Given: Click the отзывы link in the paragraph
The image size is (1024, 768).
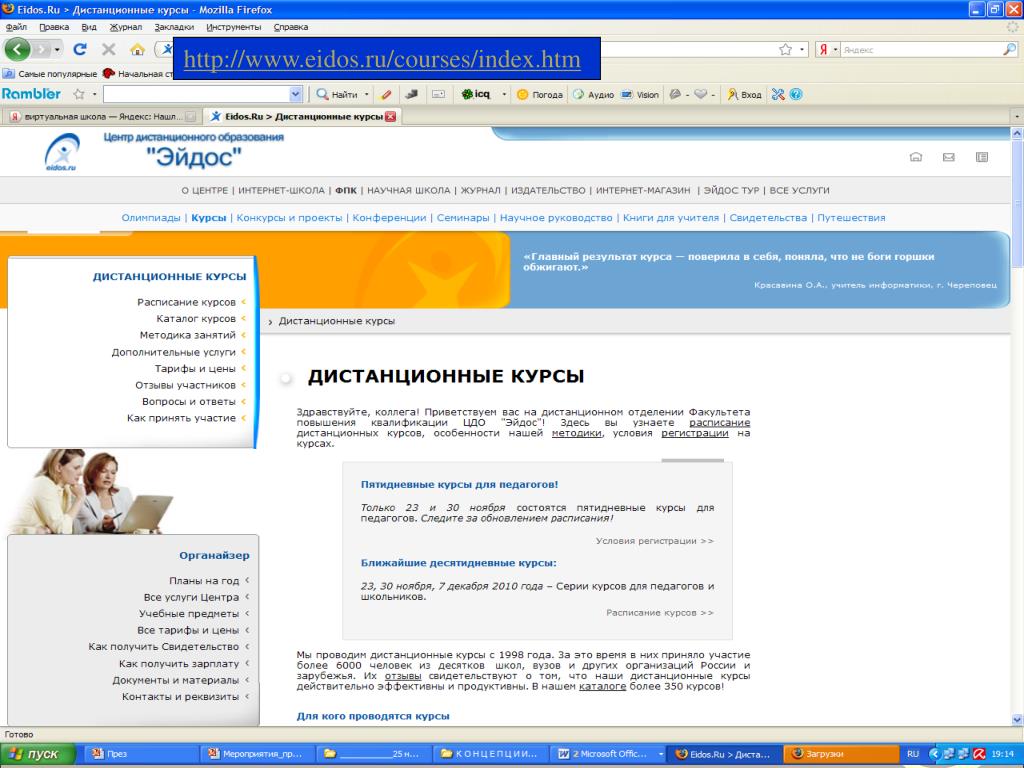Looking at the screenshot, I should [403, 676].
